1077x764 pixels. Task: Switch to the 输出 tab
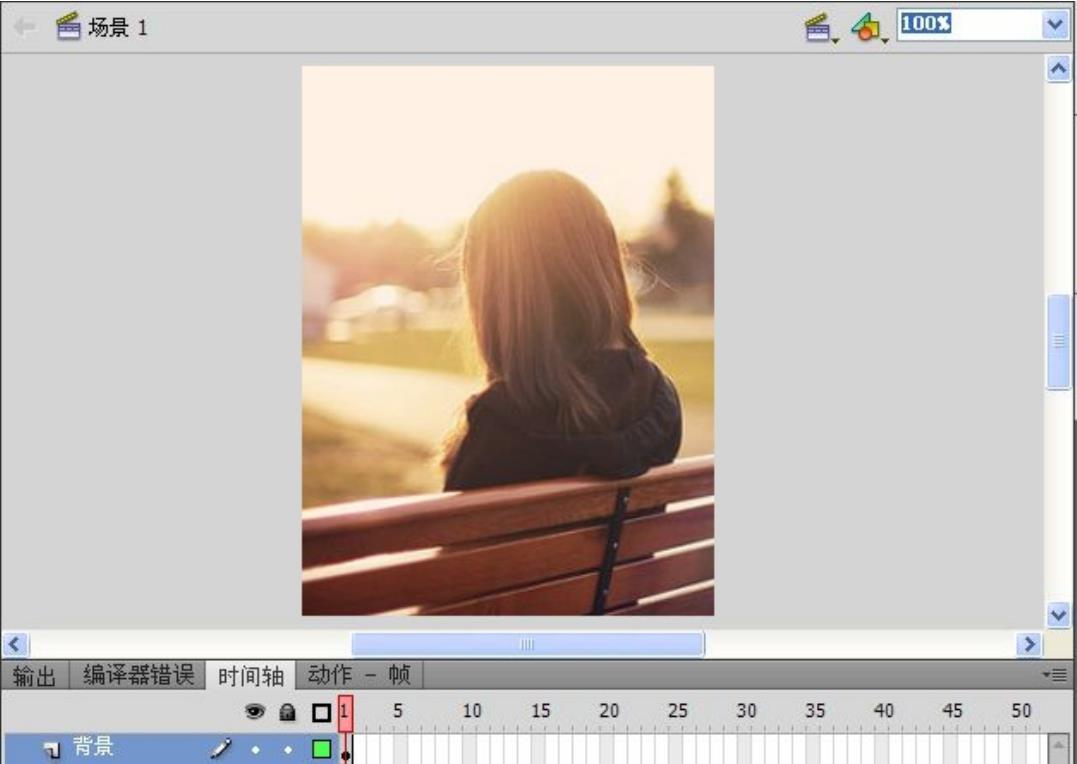34,676
